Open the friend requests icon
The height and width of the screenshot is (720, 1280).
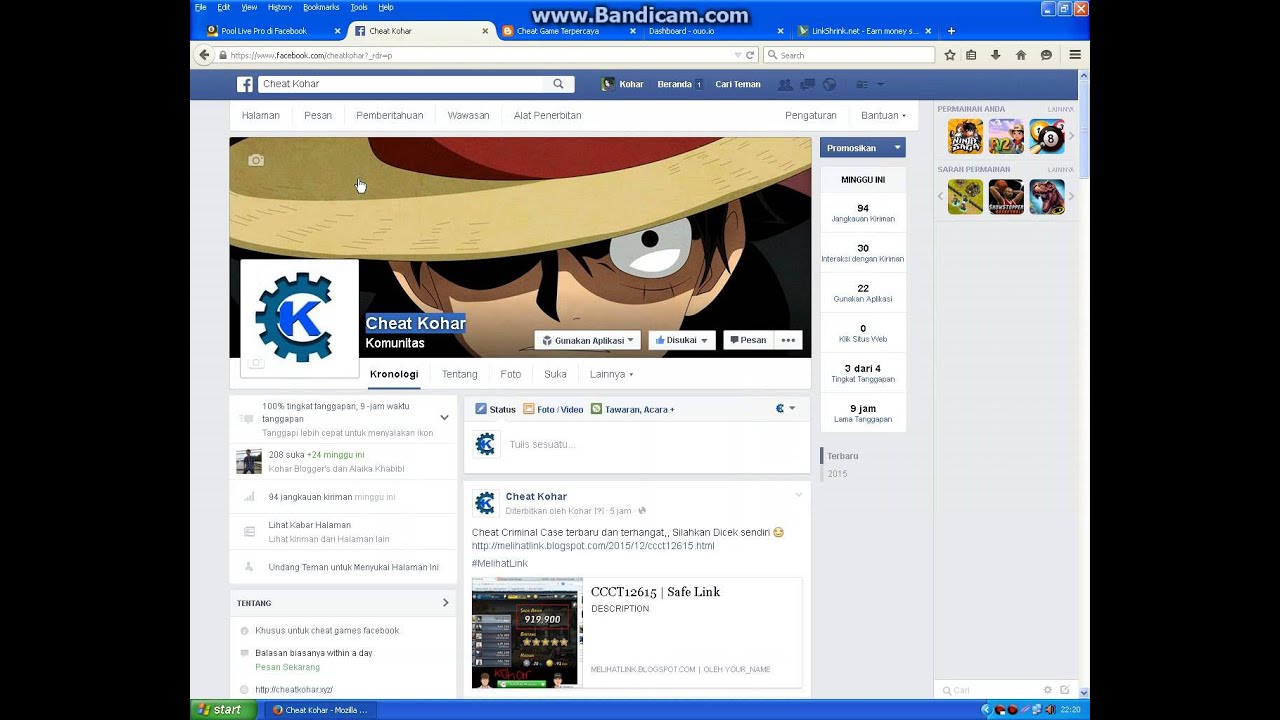point(785,84)
